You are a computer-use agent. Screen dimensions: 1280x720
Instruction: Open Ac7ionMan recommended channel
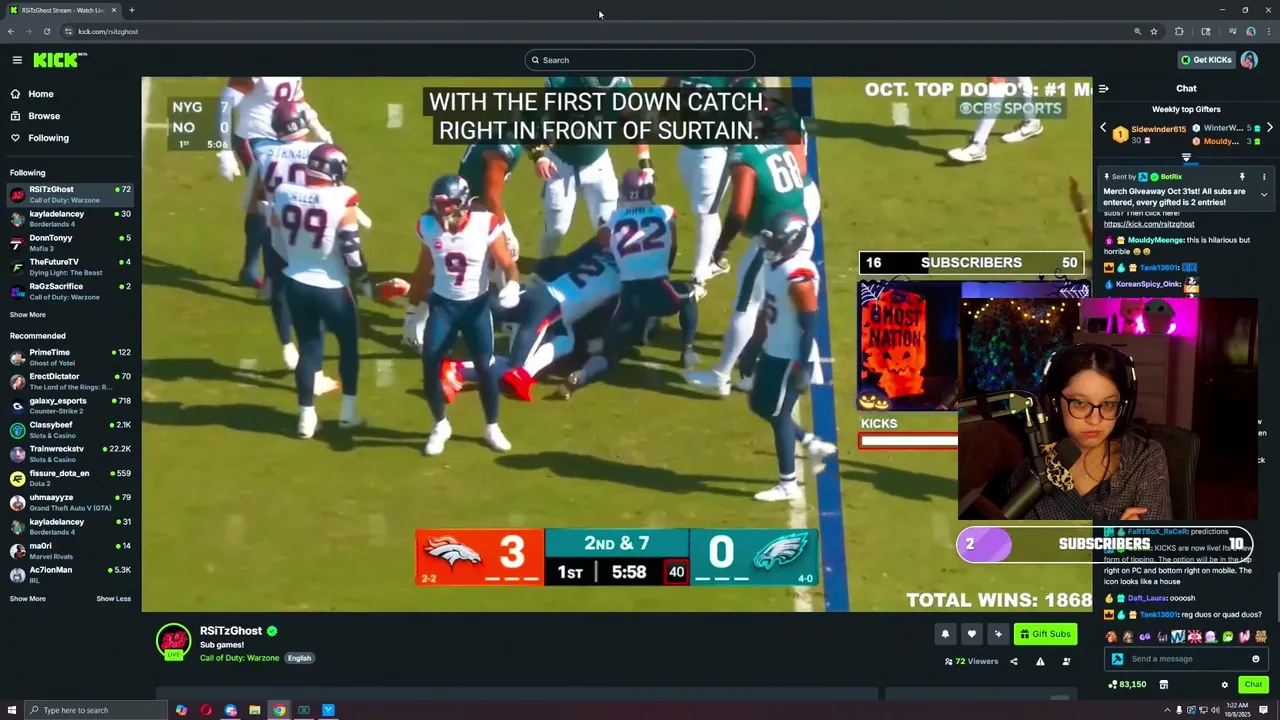70,574
